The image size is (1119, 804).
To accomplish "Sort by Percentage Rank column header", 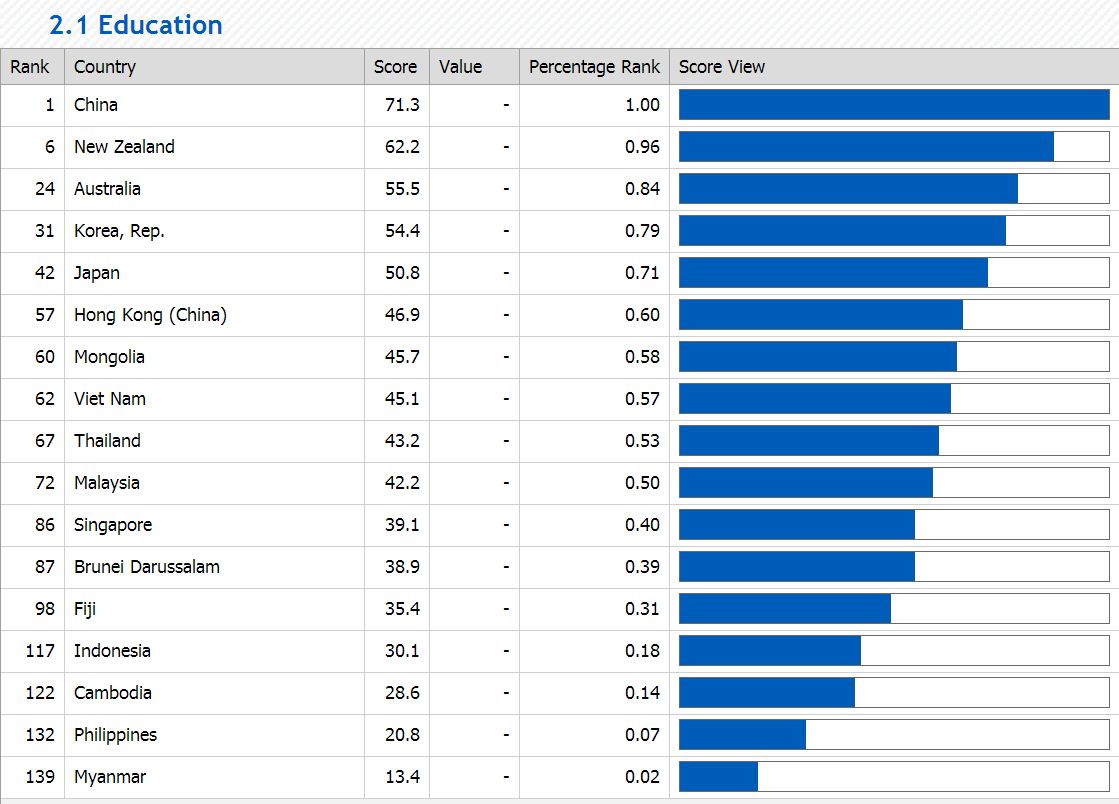I will (594, 67).
